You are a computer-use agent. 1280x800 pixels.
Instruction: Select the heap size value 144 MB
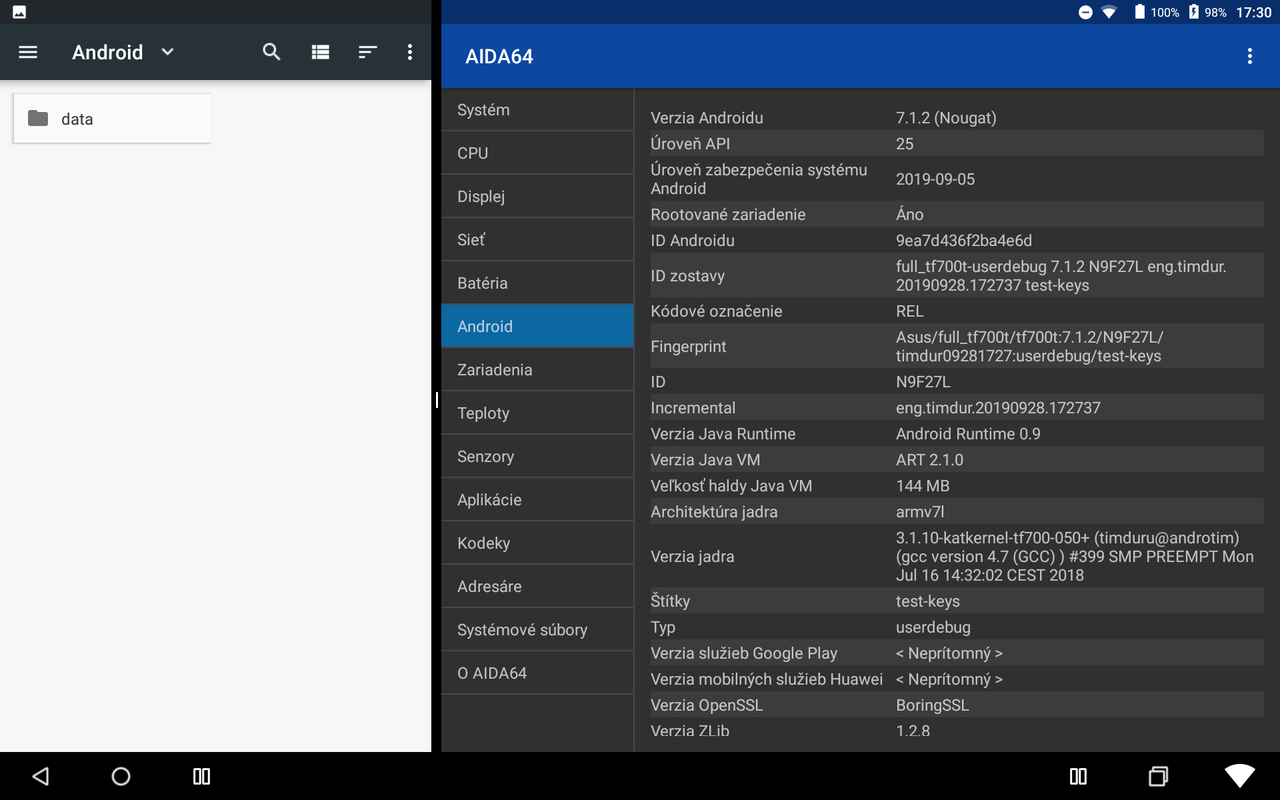923,486
